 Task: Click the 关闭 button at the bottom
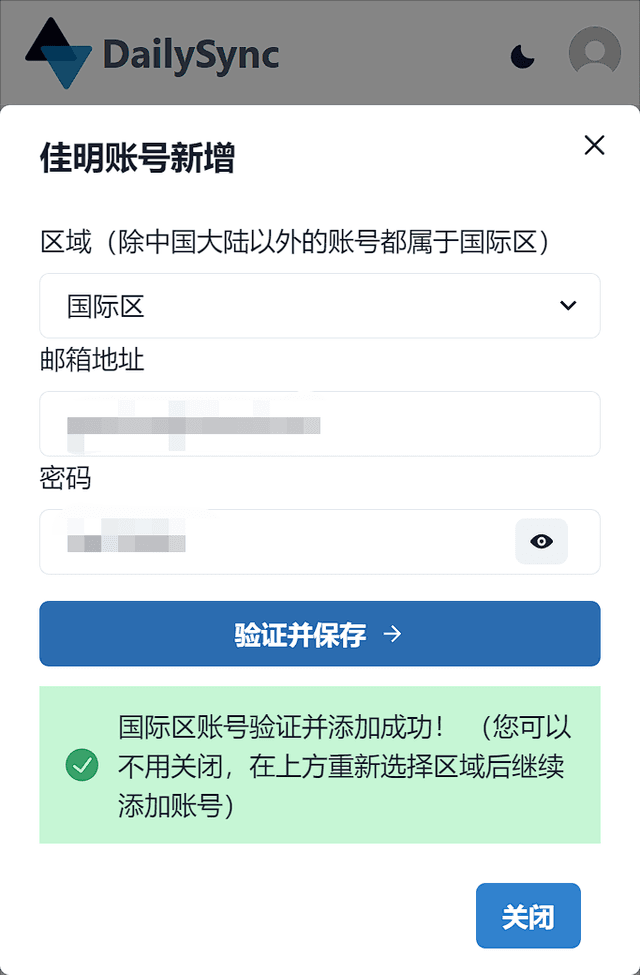pos(528,915)
